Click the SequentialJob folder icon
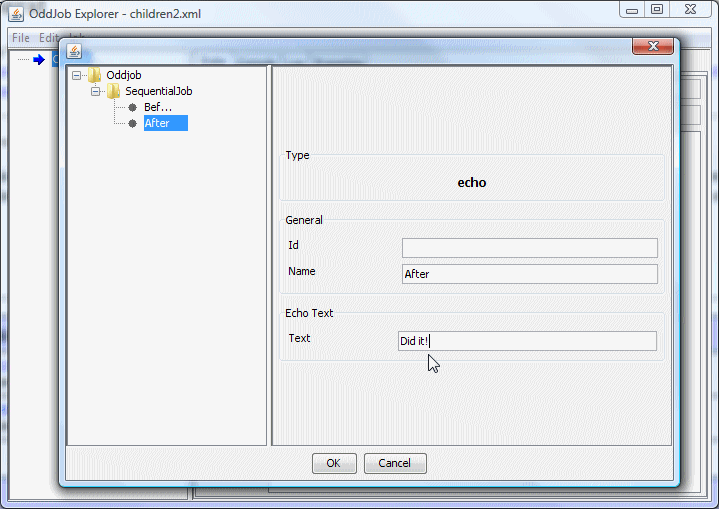The width and height of the screenshot is (719, 509). [x=113, y=91]
